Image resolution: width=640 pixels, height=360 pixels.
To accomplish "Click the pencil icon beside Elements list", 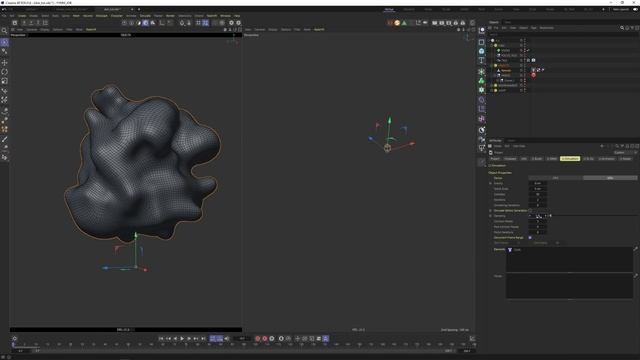I will coord(636,249).
